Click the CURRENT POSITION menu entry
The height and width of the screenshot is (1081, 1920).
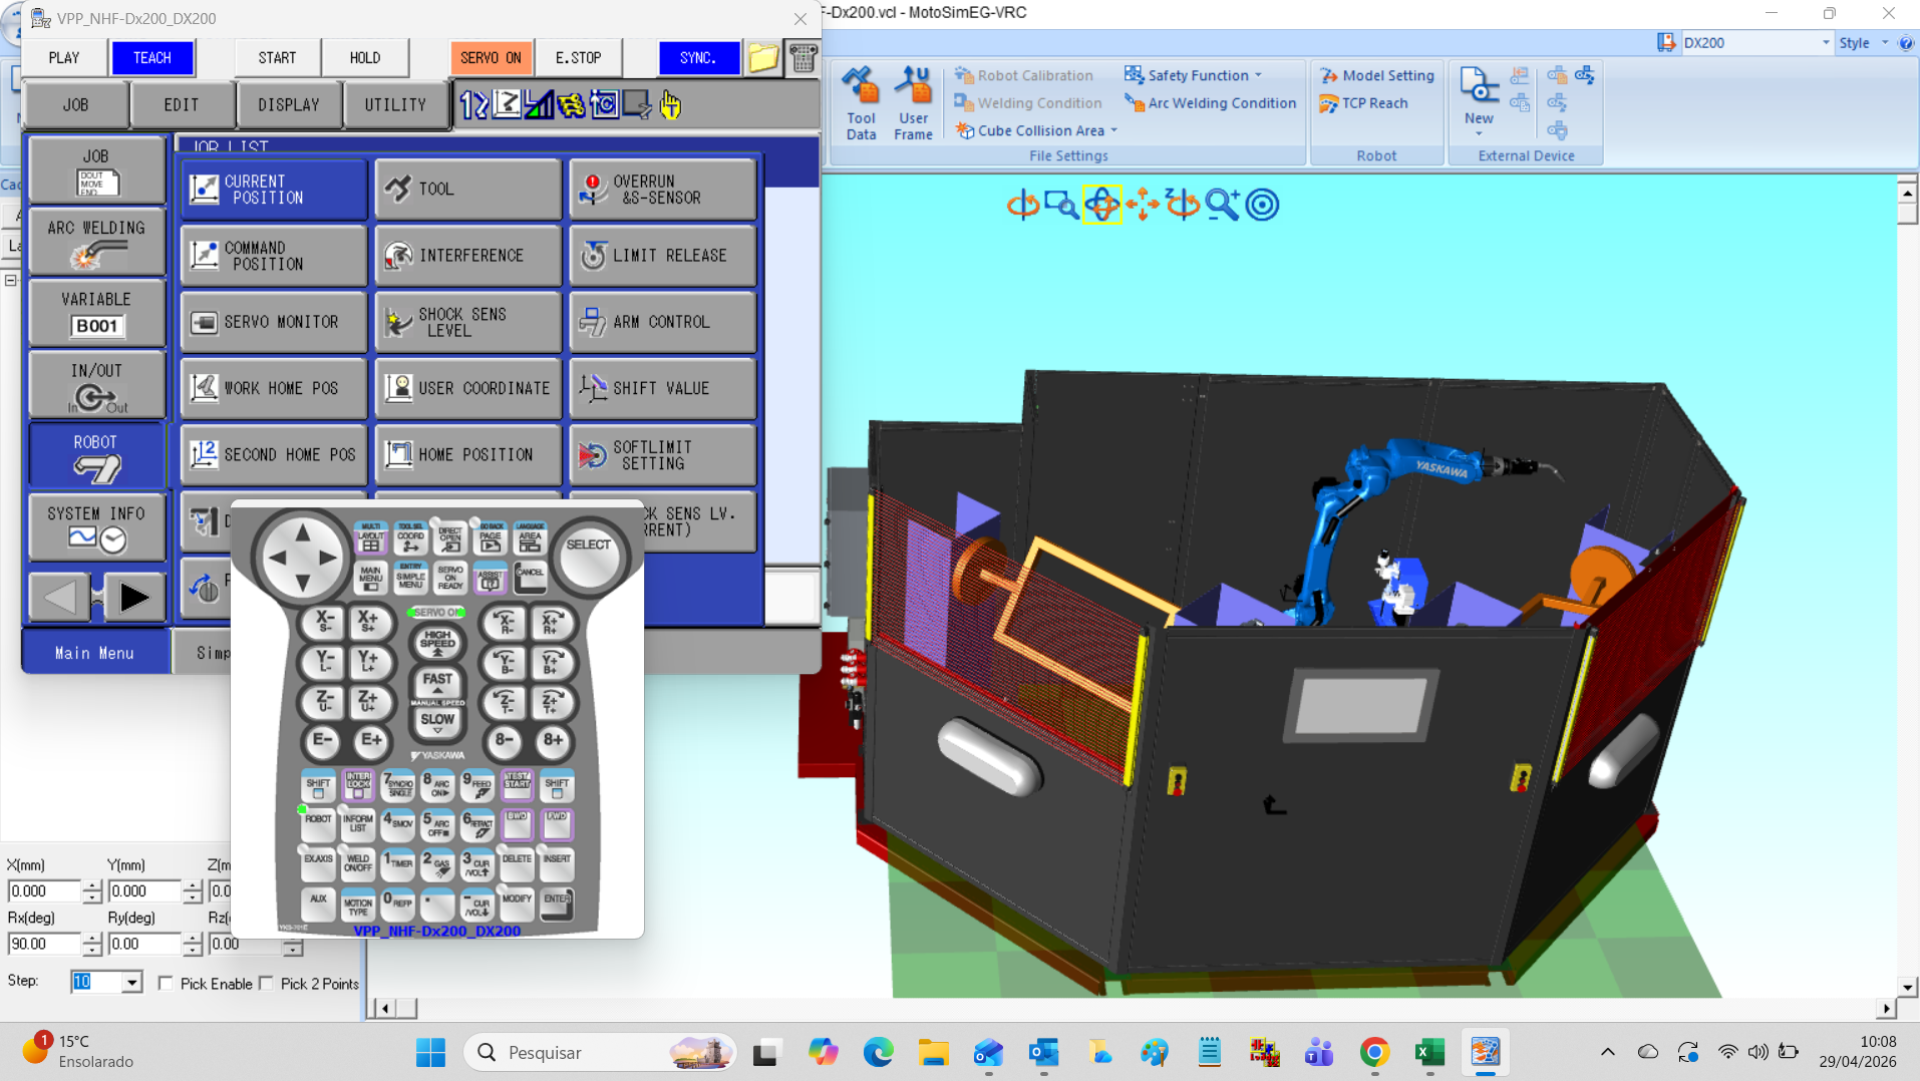point(274,189)
